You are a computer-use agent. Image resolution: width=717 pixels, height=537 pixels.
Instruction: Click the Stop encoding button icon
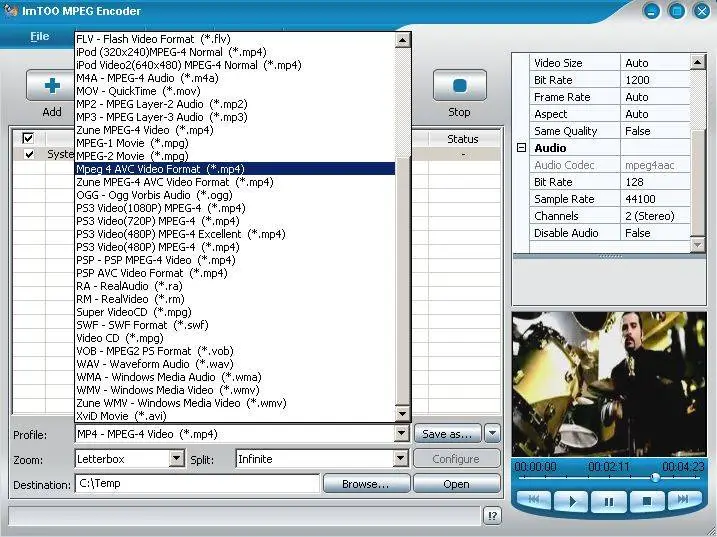[460, 86]
